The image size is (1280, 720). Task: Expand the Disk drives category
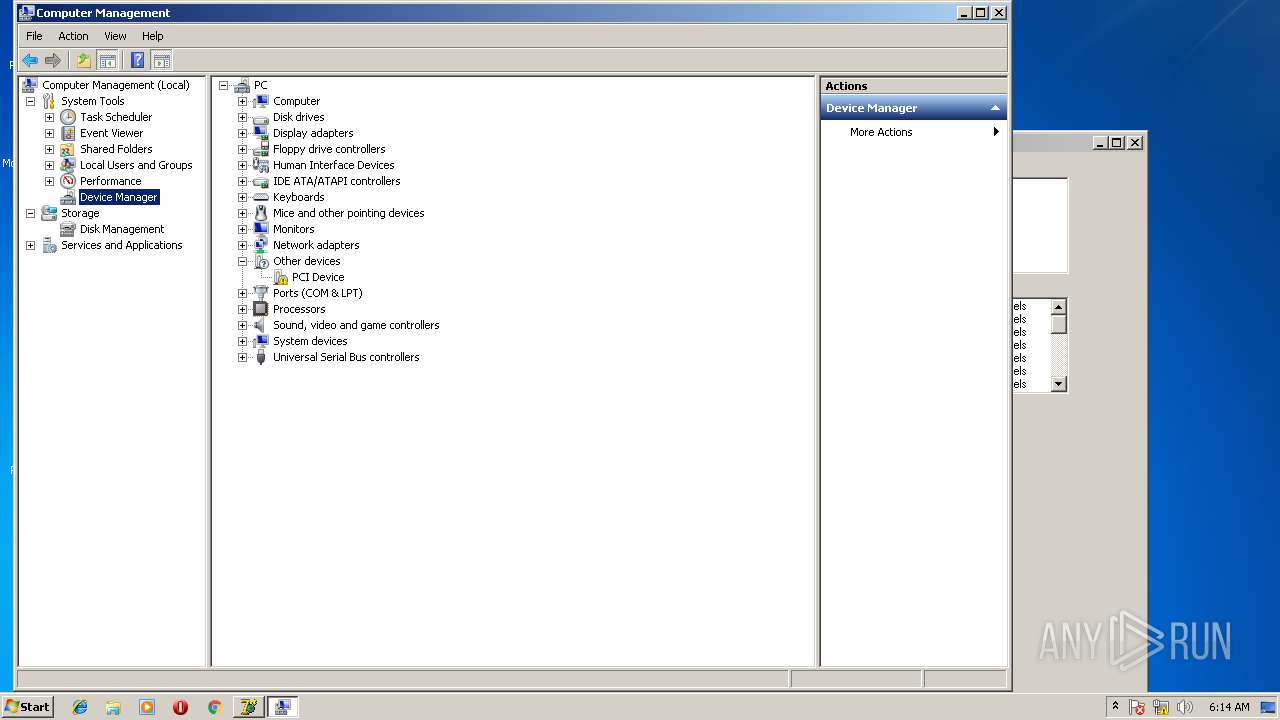[242, 117]
